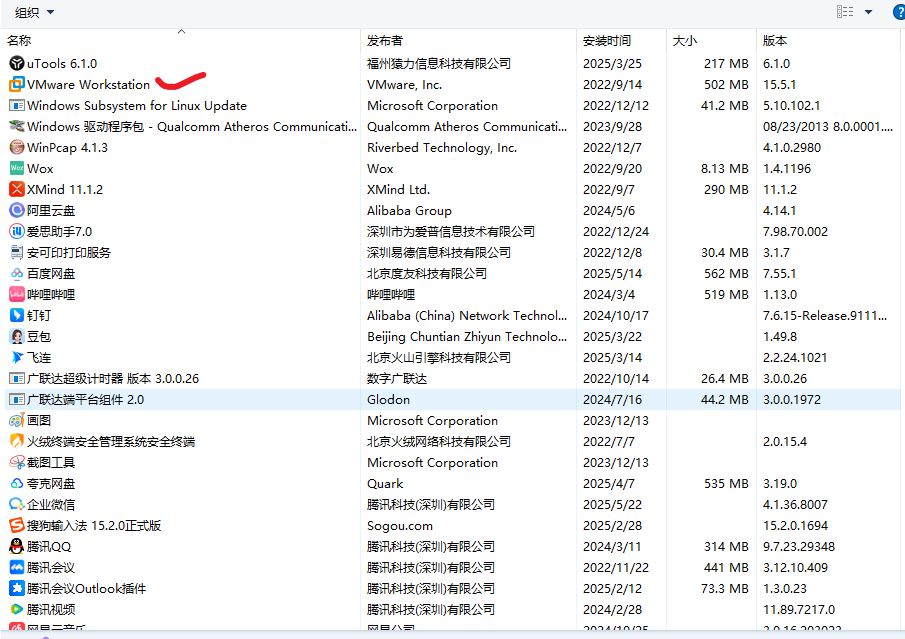Screen dimensions: 905x639
Task: Sort by the 大小 column header
Action: click(x=711, y=40)
